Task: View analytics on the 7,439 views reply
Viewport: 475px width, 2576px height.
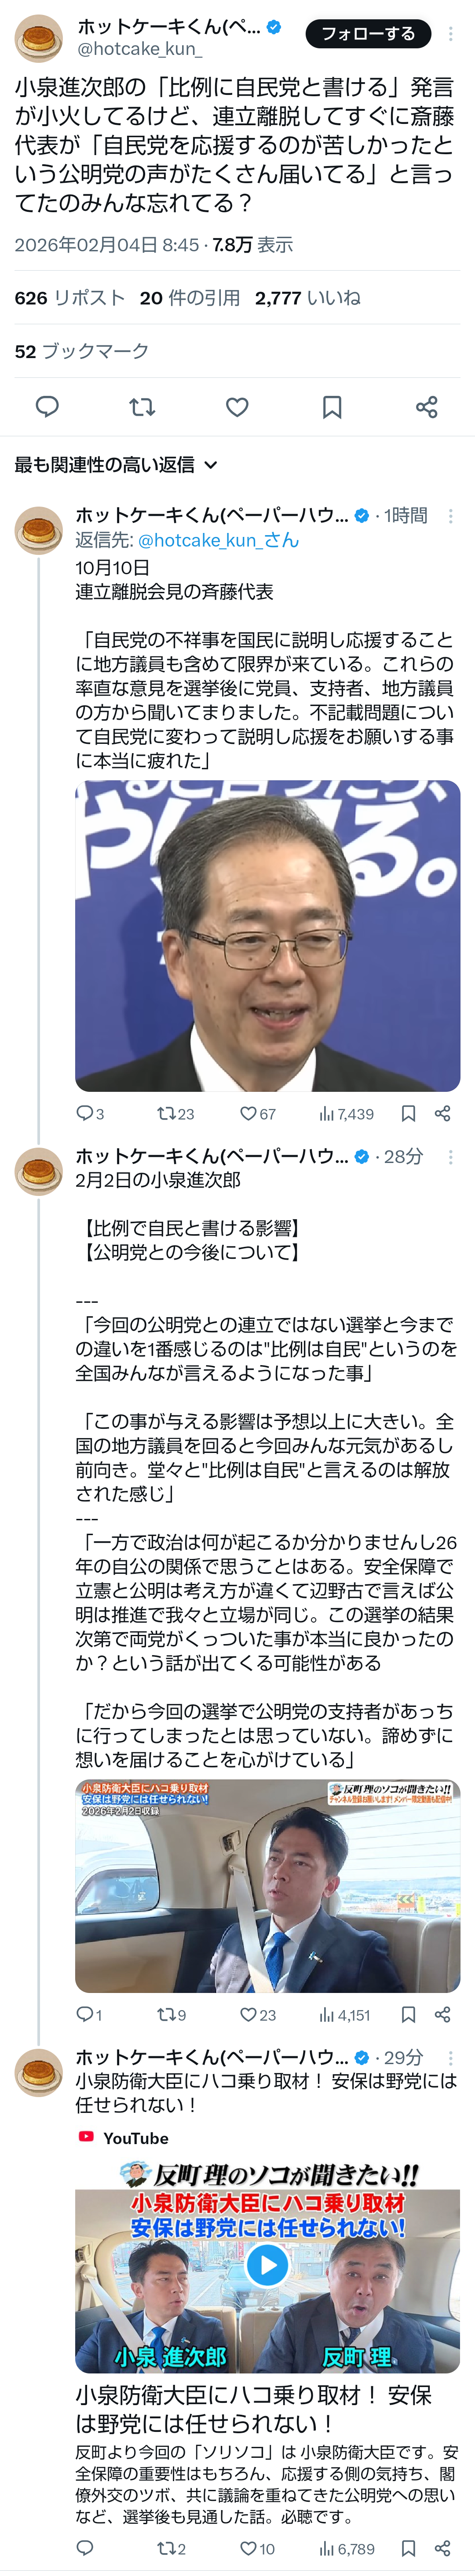Action: (346, 1114)
